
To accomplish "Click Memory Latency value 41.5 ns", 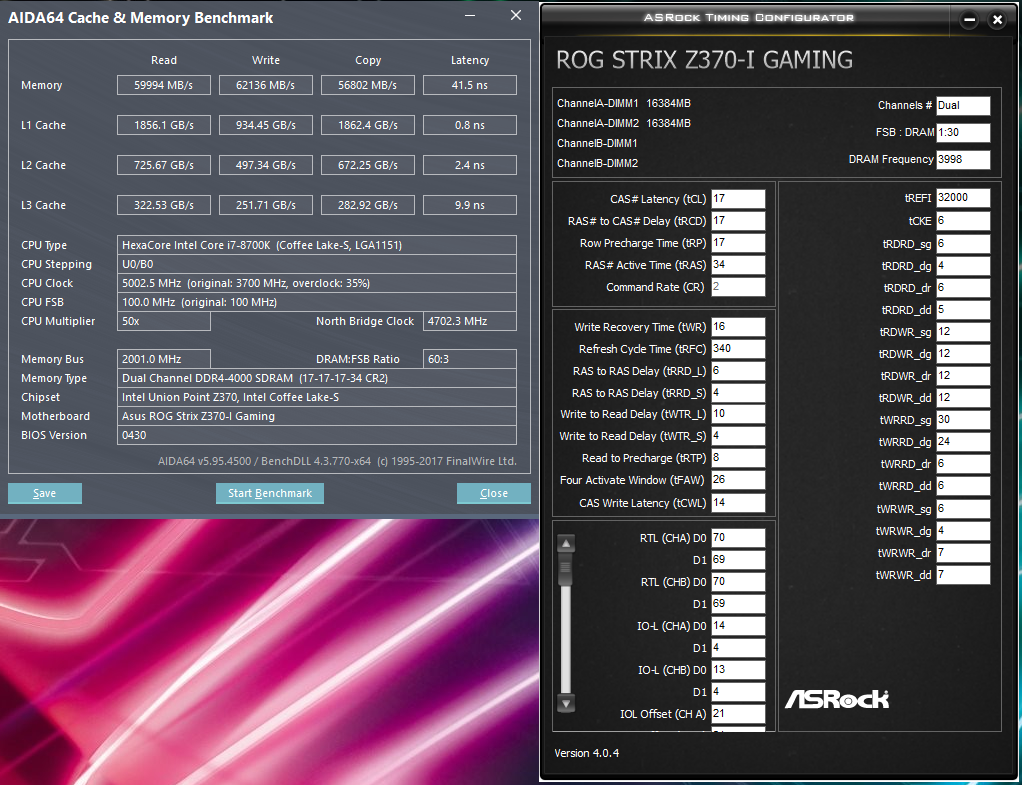I will tap(470, 85).
